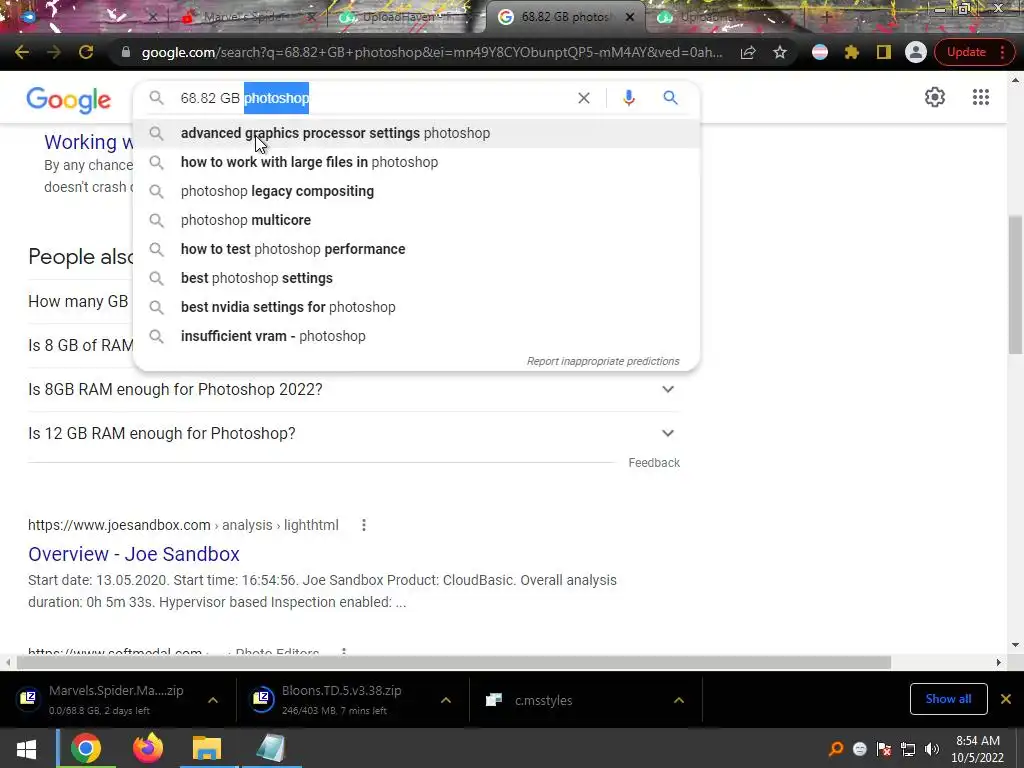Click the Feedback link

coord(654,462)
